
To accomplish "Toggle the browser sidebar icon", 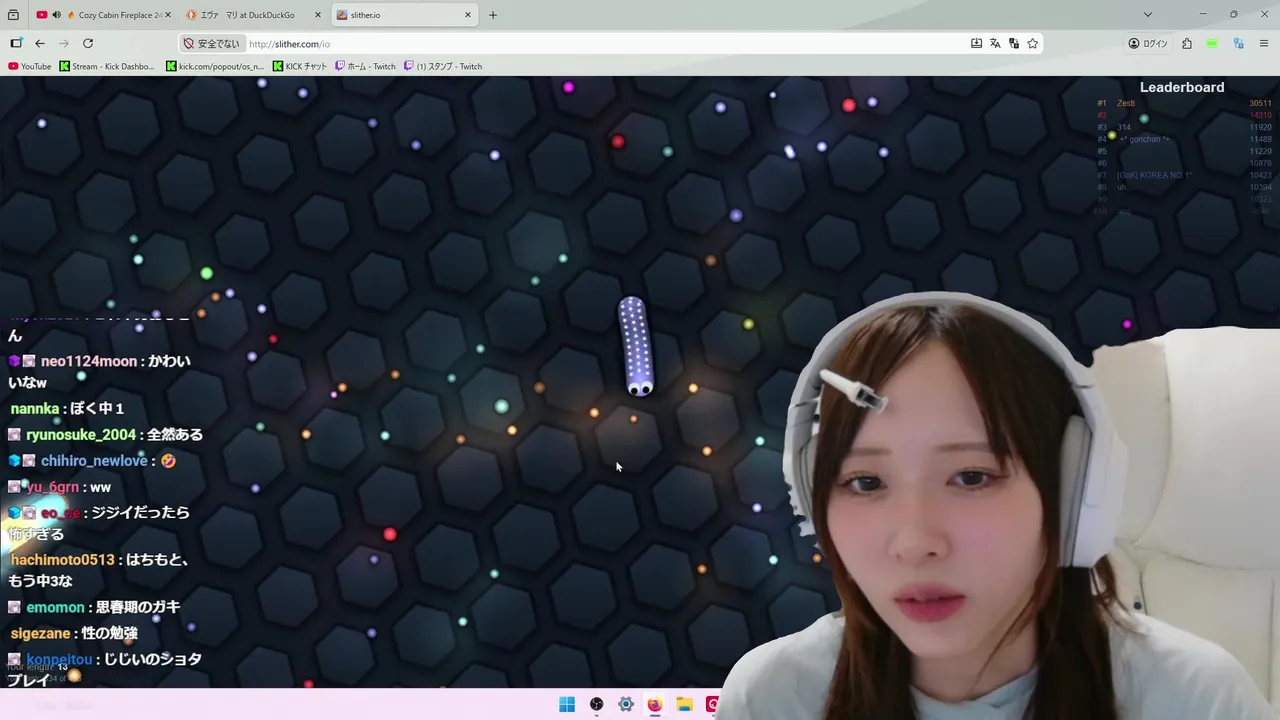I will [16, 43].
